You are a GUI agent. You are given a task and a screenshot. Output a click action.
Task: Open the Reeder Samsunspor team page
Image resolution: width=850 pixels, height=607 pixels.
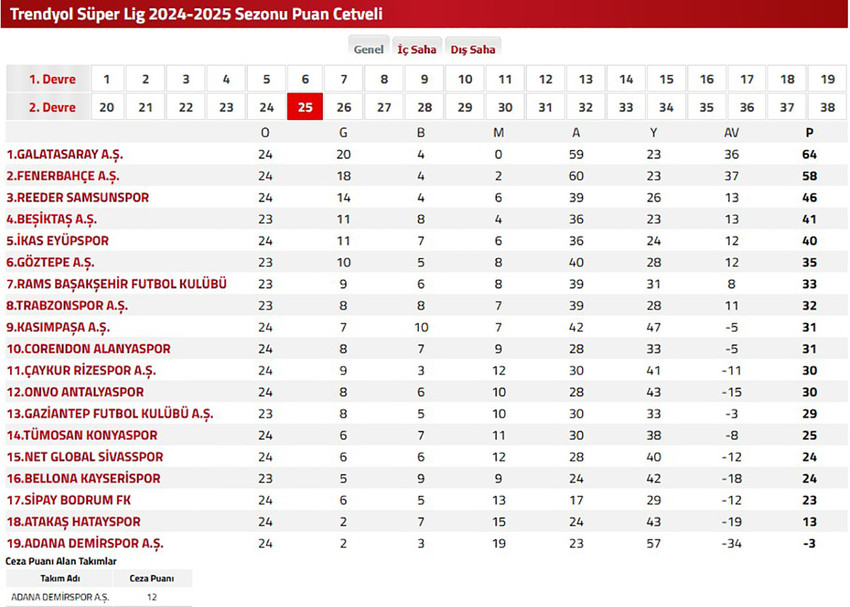tap(78, 198)
